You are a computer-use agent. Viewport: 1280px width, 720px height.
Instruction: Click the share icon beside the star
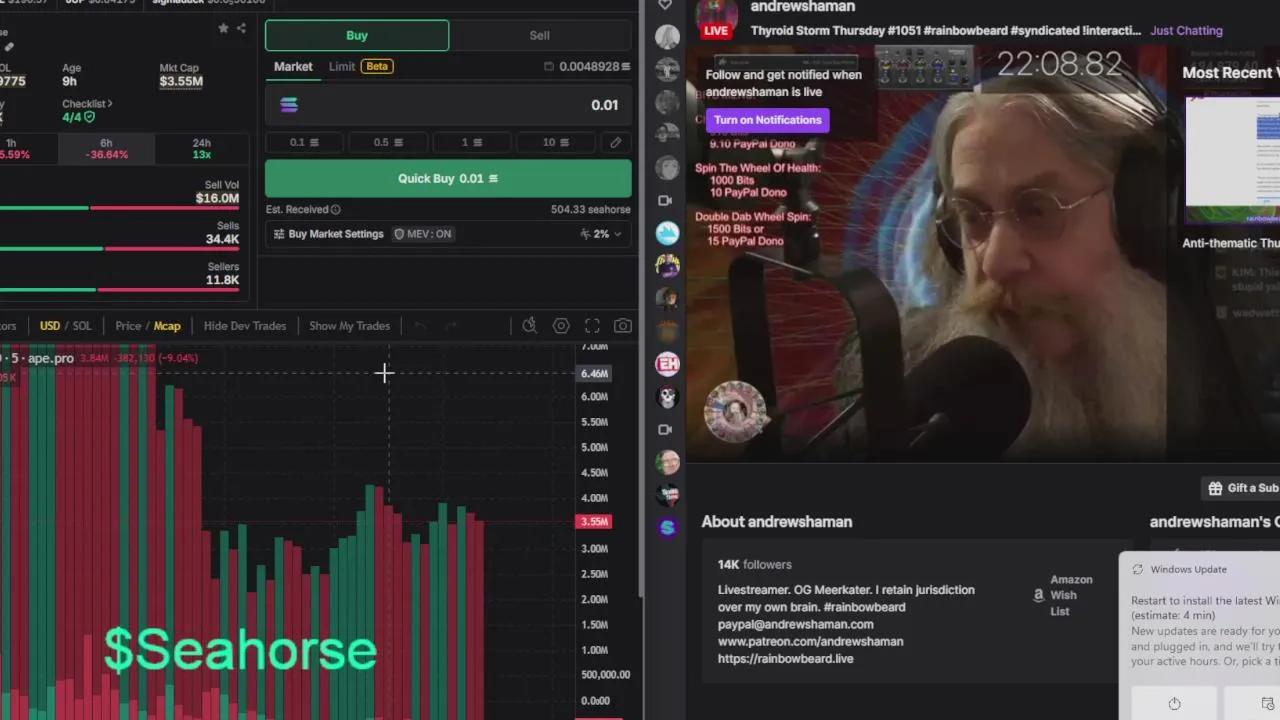(241, 28)
